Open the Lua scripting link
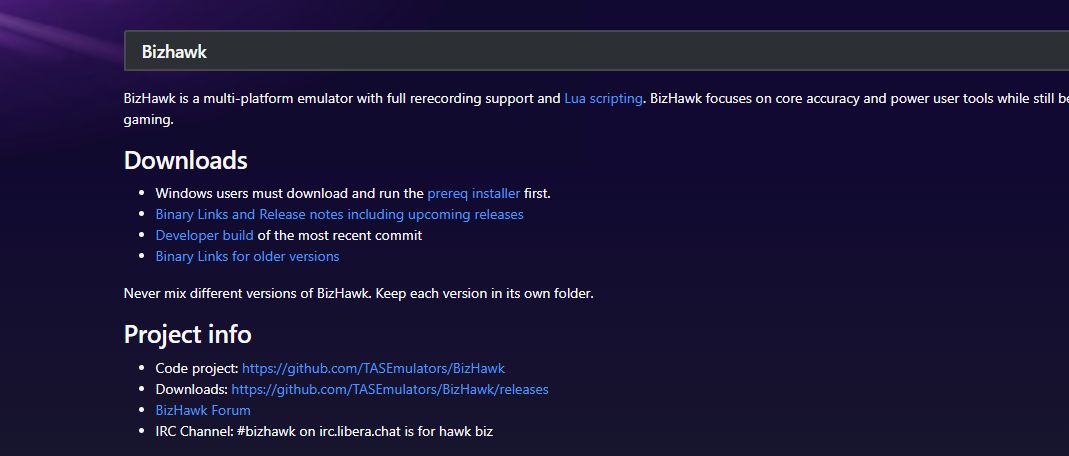The image size is (1069, 456). (603, 98)
